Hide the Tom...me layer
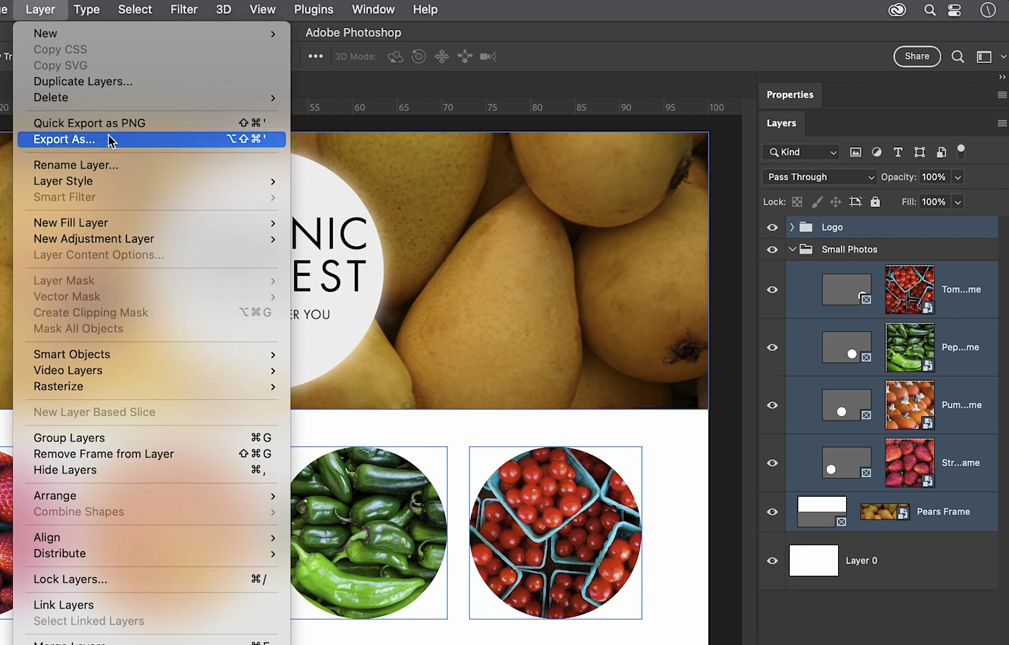Image resolution: width=1009 pixels, height=645 pixels. point(772,290)
